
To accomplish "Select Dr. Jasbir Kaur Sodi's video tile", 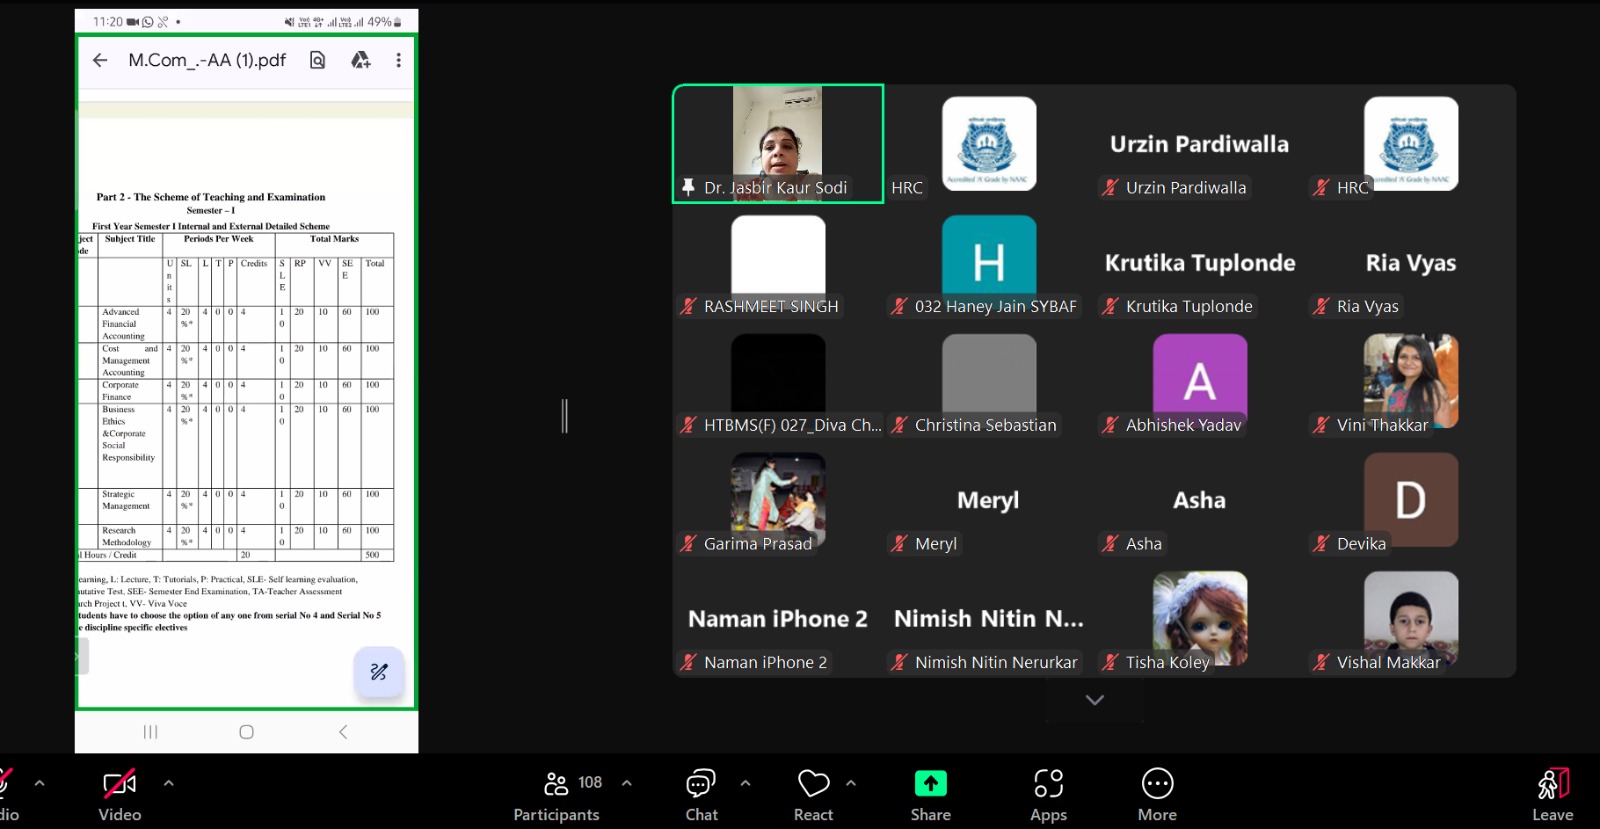I will tap(778, 143).
